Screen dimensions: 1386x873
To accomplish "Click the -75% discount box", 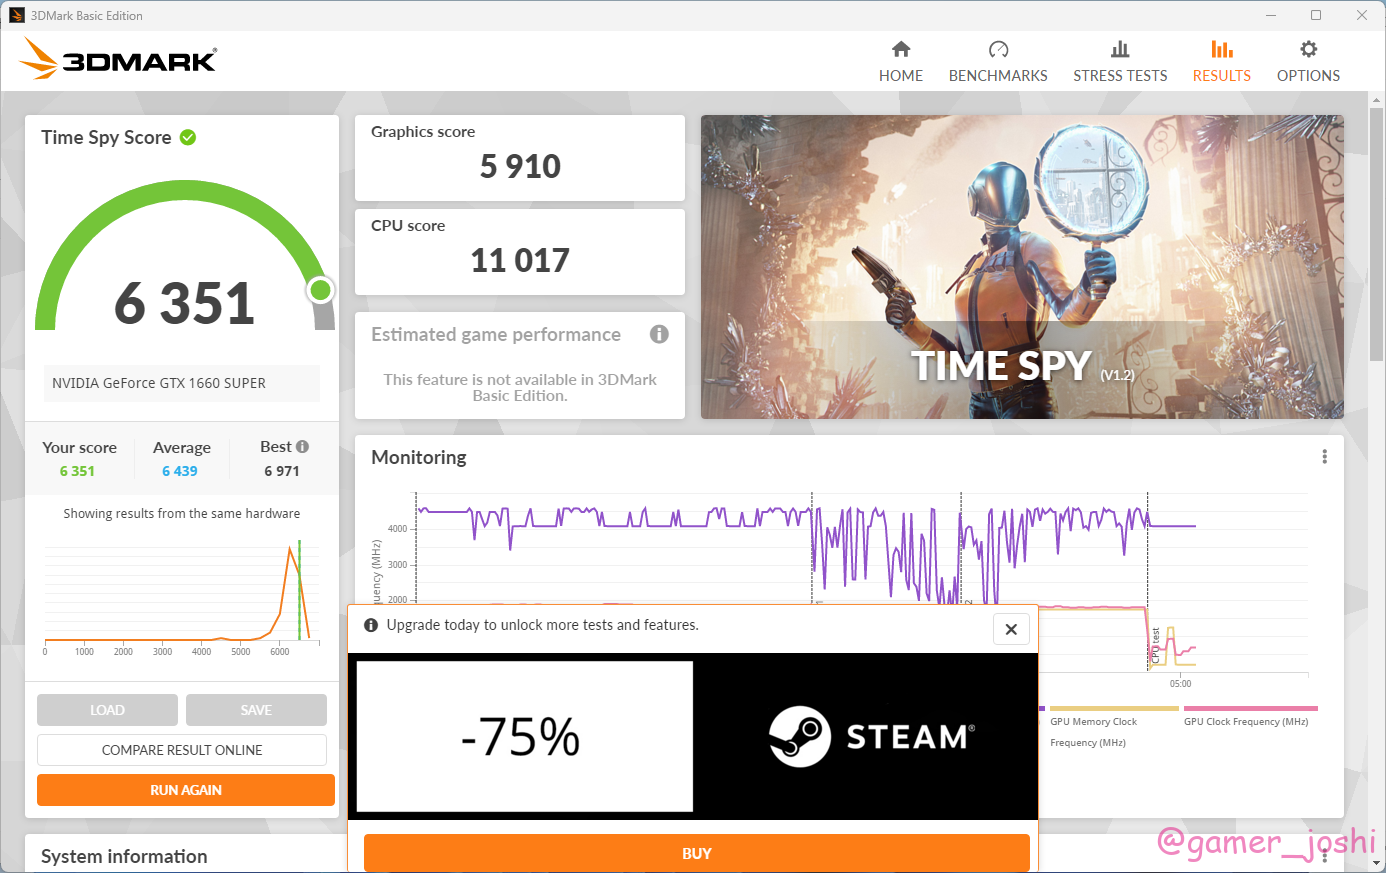I will click(x=524, y=736).
